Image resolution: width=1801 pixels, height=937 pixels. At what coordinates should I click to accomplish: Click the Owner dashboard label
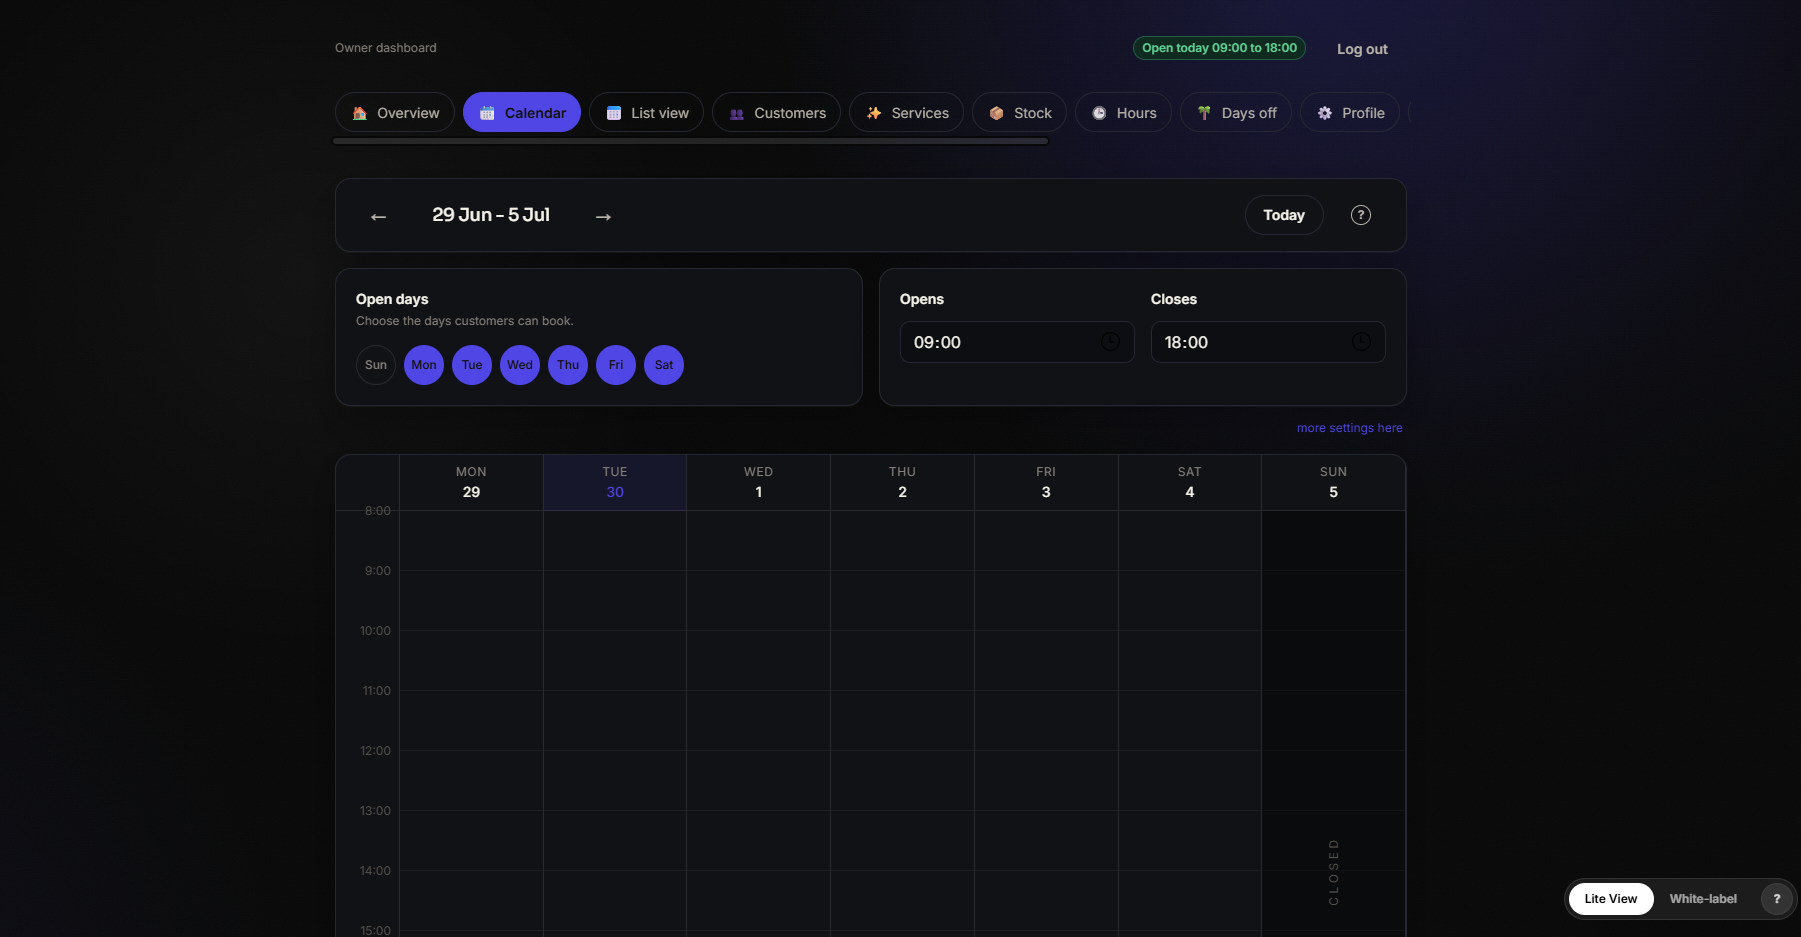point(386,48)
